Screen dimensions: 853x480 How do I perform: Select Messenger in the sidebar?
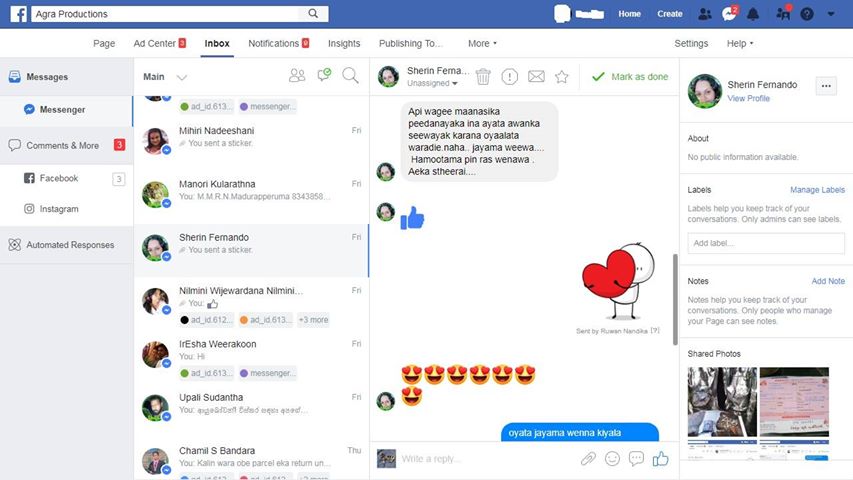coord(66,109)
